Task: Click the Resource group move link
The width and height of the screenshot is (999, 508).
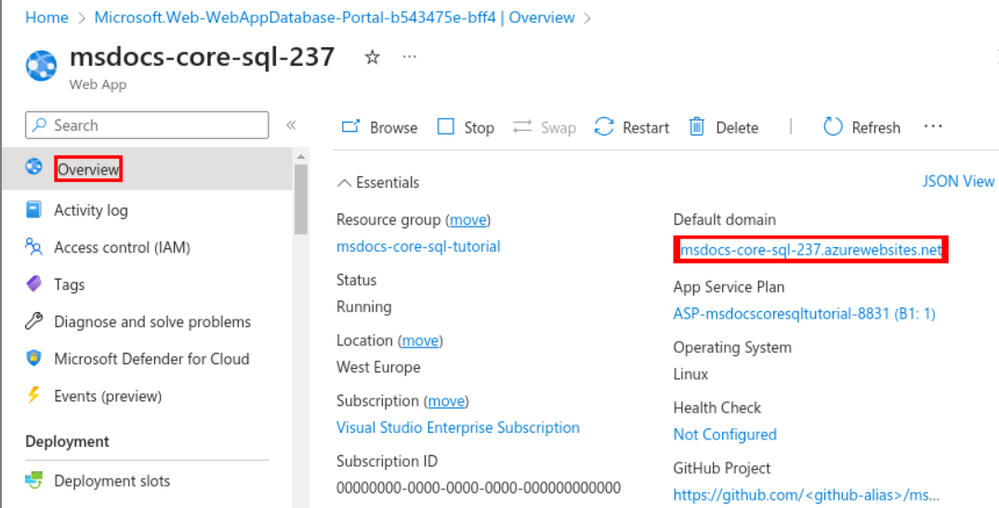Action: 468,220
